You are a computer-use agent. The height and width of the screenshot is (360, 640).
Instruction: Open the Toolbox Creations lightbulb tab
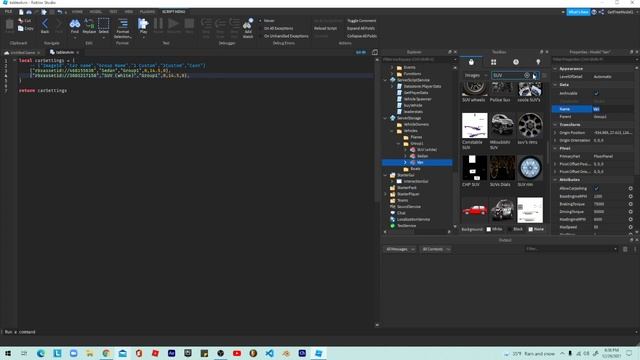pos(538,62)
